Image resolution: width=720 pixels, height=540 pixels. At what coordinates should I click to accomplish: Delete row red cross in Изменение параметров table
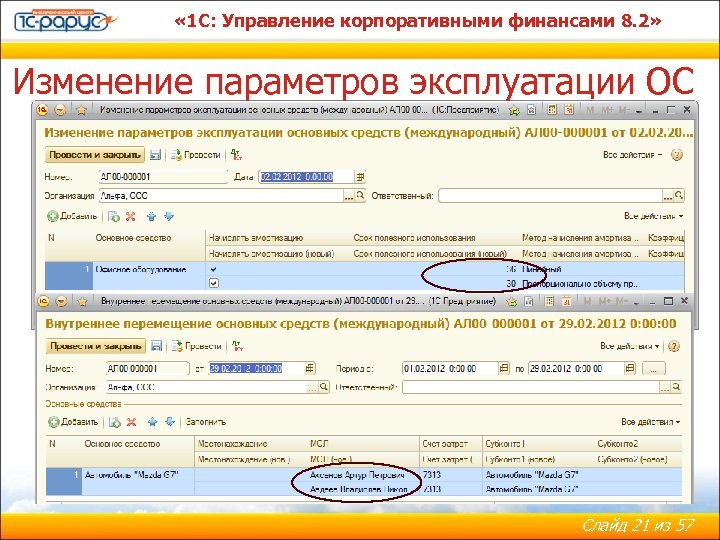point(131,216)
